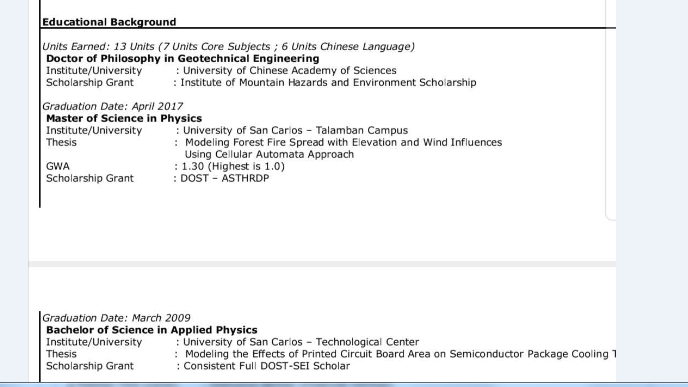Click University of Chinese Academy of Sciences text
This screenshot has width=688, height=387.
click(x=290, y=71)
